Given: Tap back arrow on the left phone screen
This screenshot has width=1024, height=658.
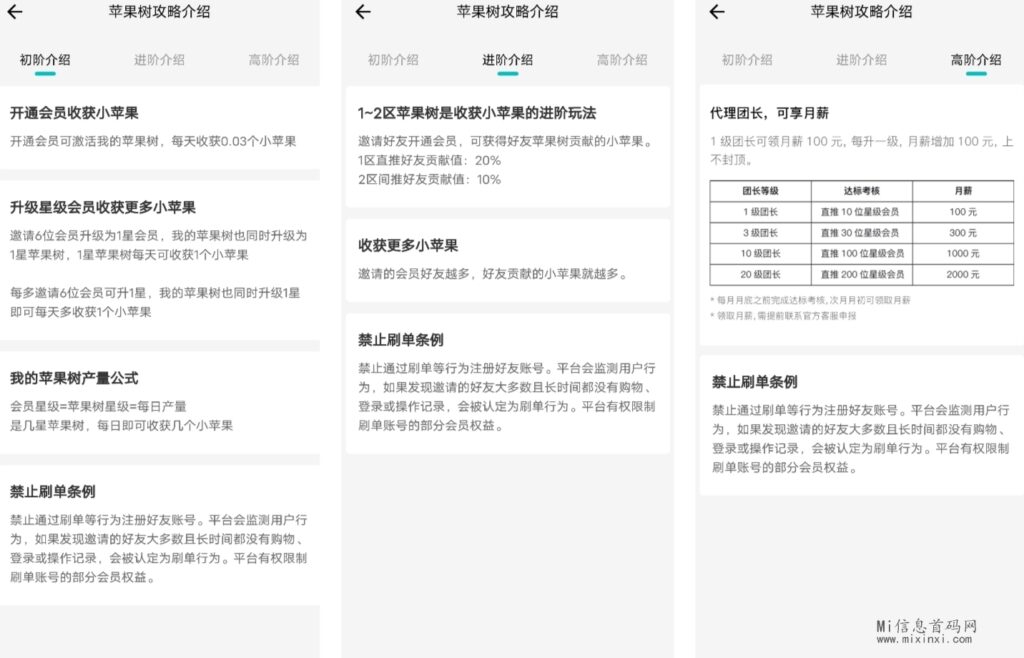Looking at the screenshot, I should click(15, 13).
